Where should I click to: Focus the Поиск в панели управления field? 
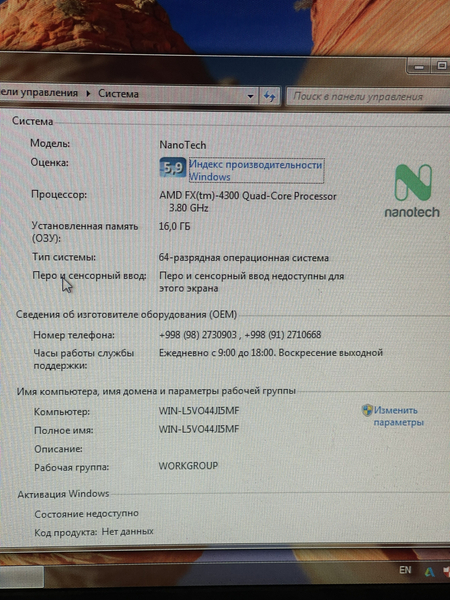tap(368, 96)
